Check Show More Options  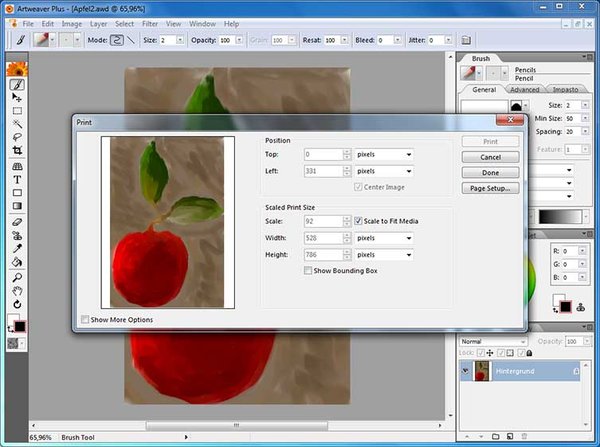point(84,320)
